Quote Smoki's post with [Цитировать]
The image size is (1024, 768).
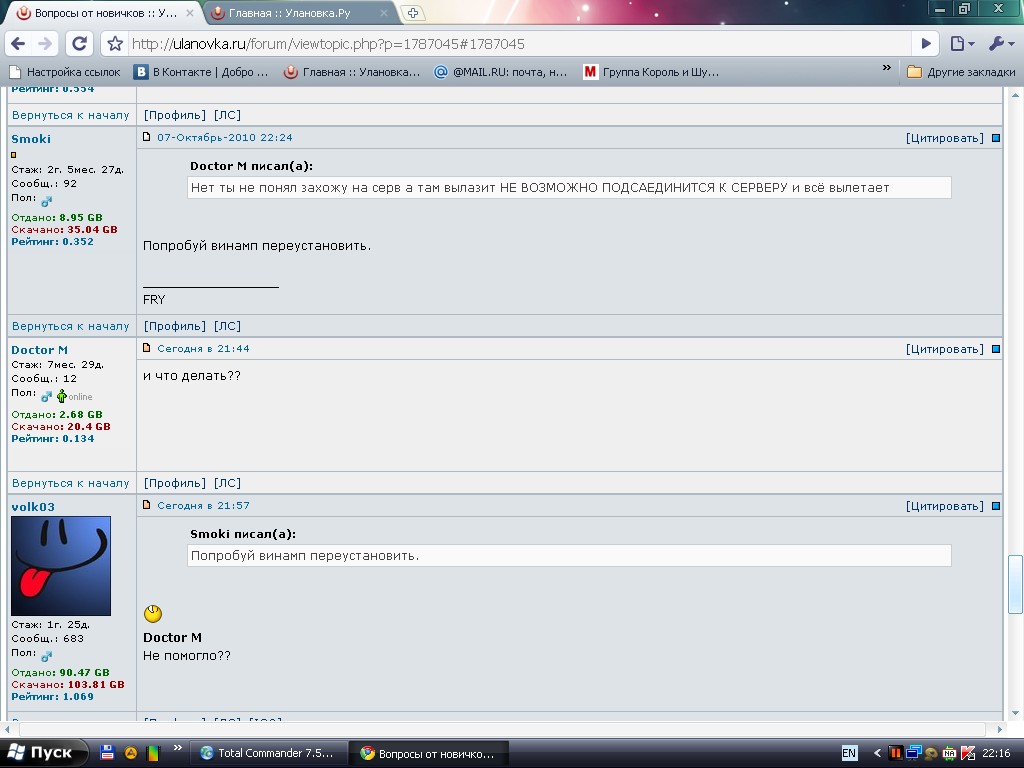(944, 138)
